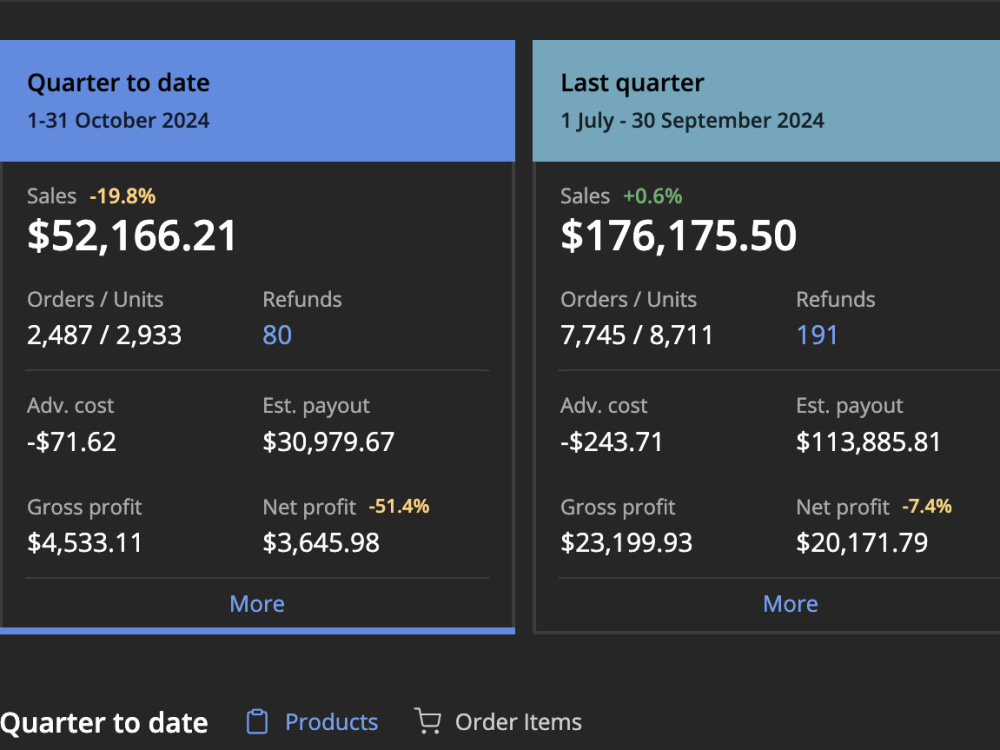Click the Order Items cart icon
The height and width of the screenshot is (750, 1000).
(427, 721)
